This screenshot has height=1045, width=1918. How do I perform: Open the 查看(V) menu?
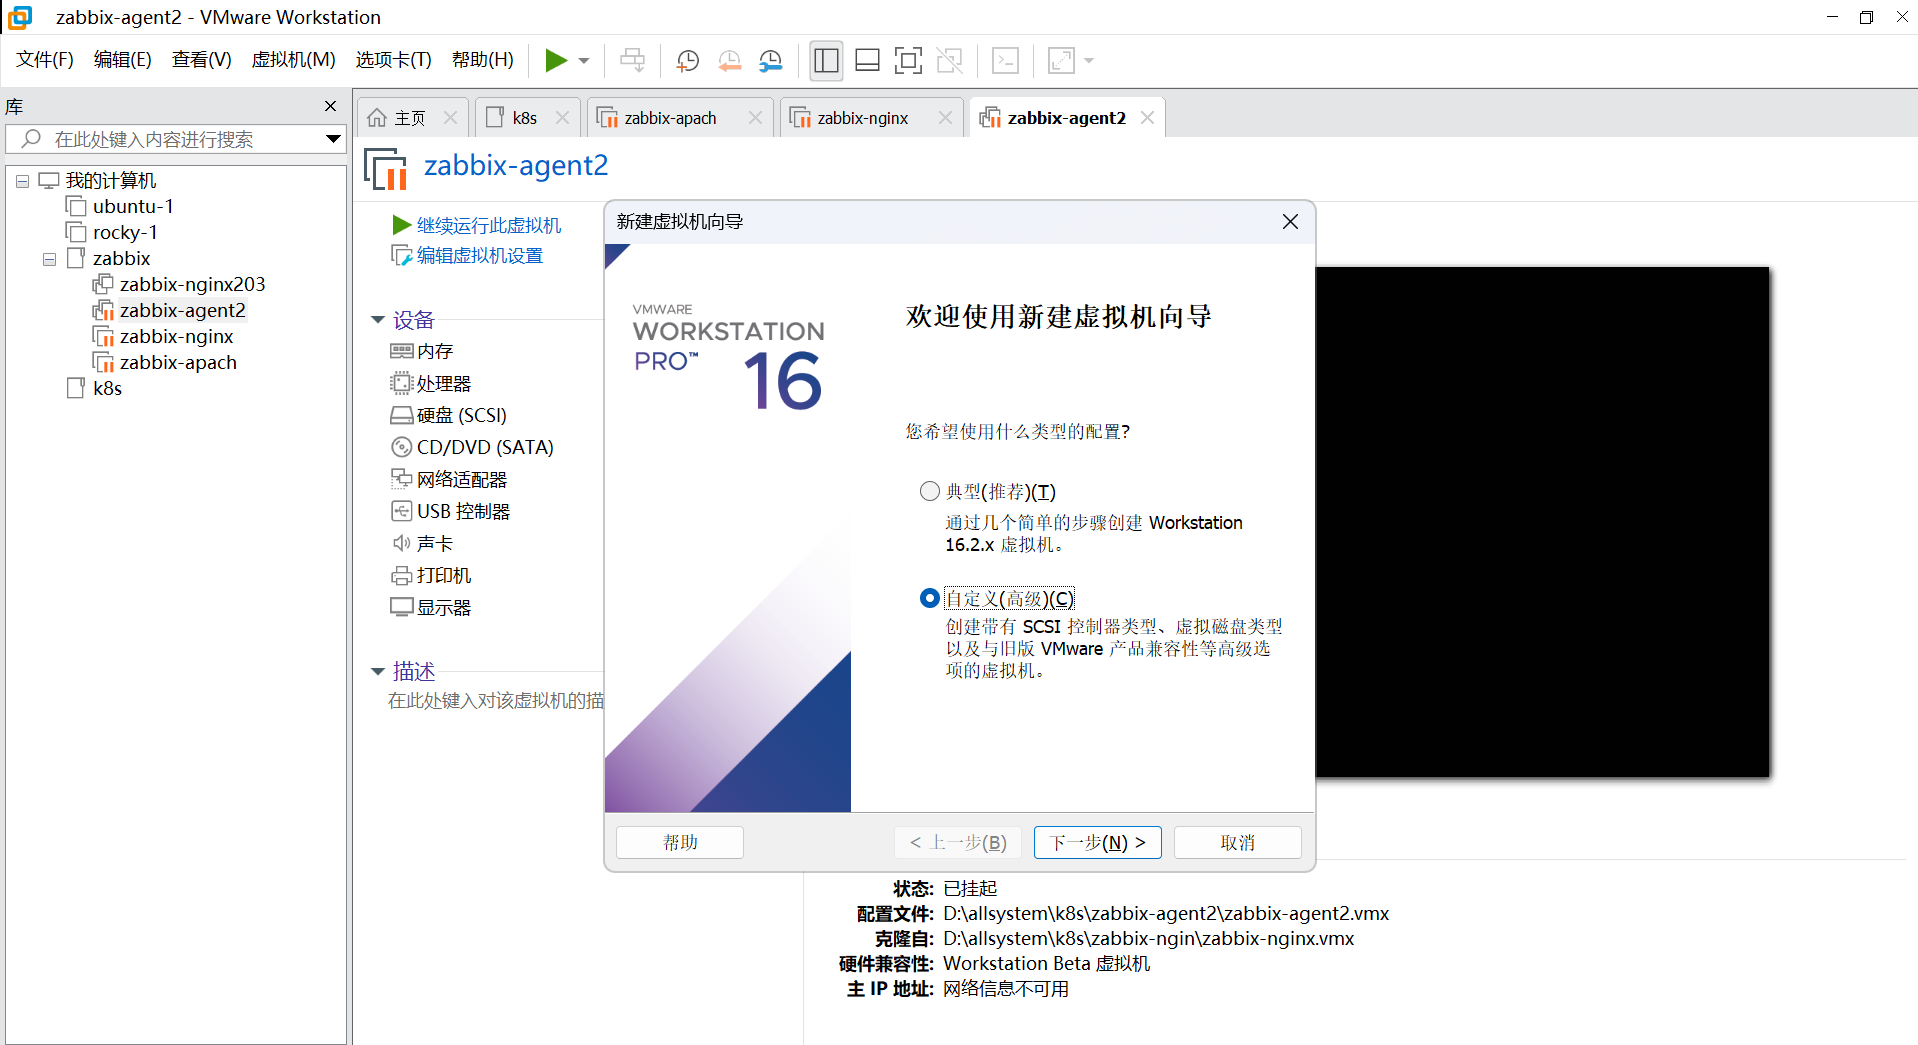201,60
